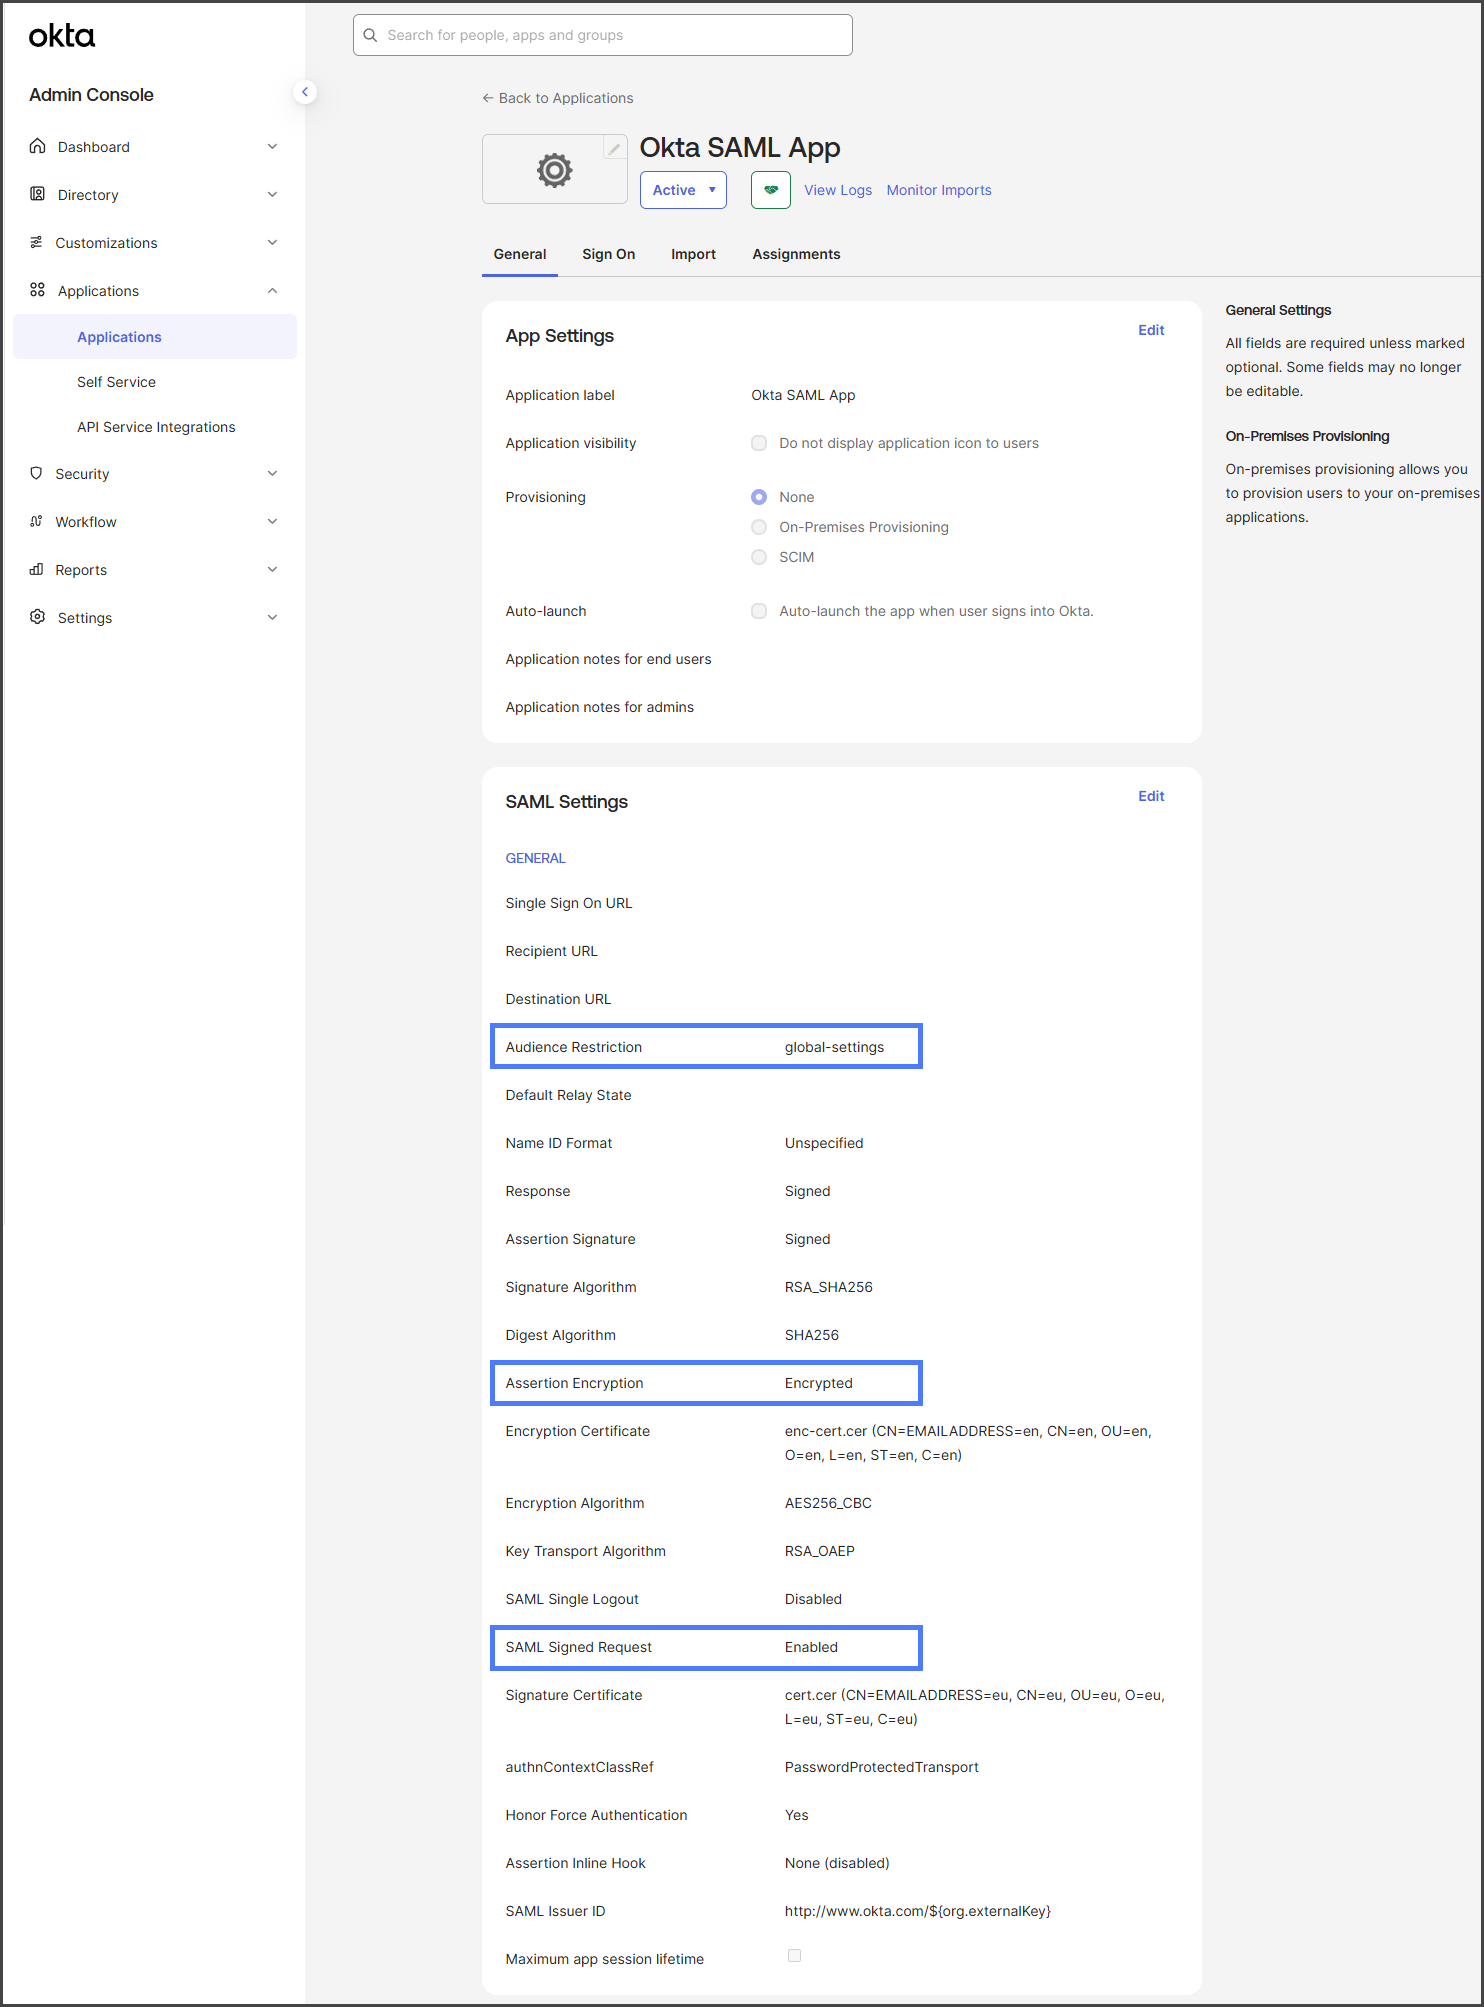Enable the Auto-launch checkbox
This screenshot has width=1484, height=2007.
(759, 611)
